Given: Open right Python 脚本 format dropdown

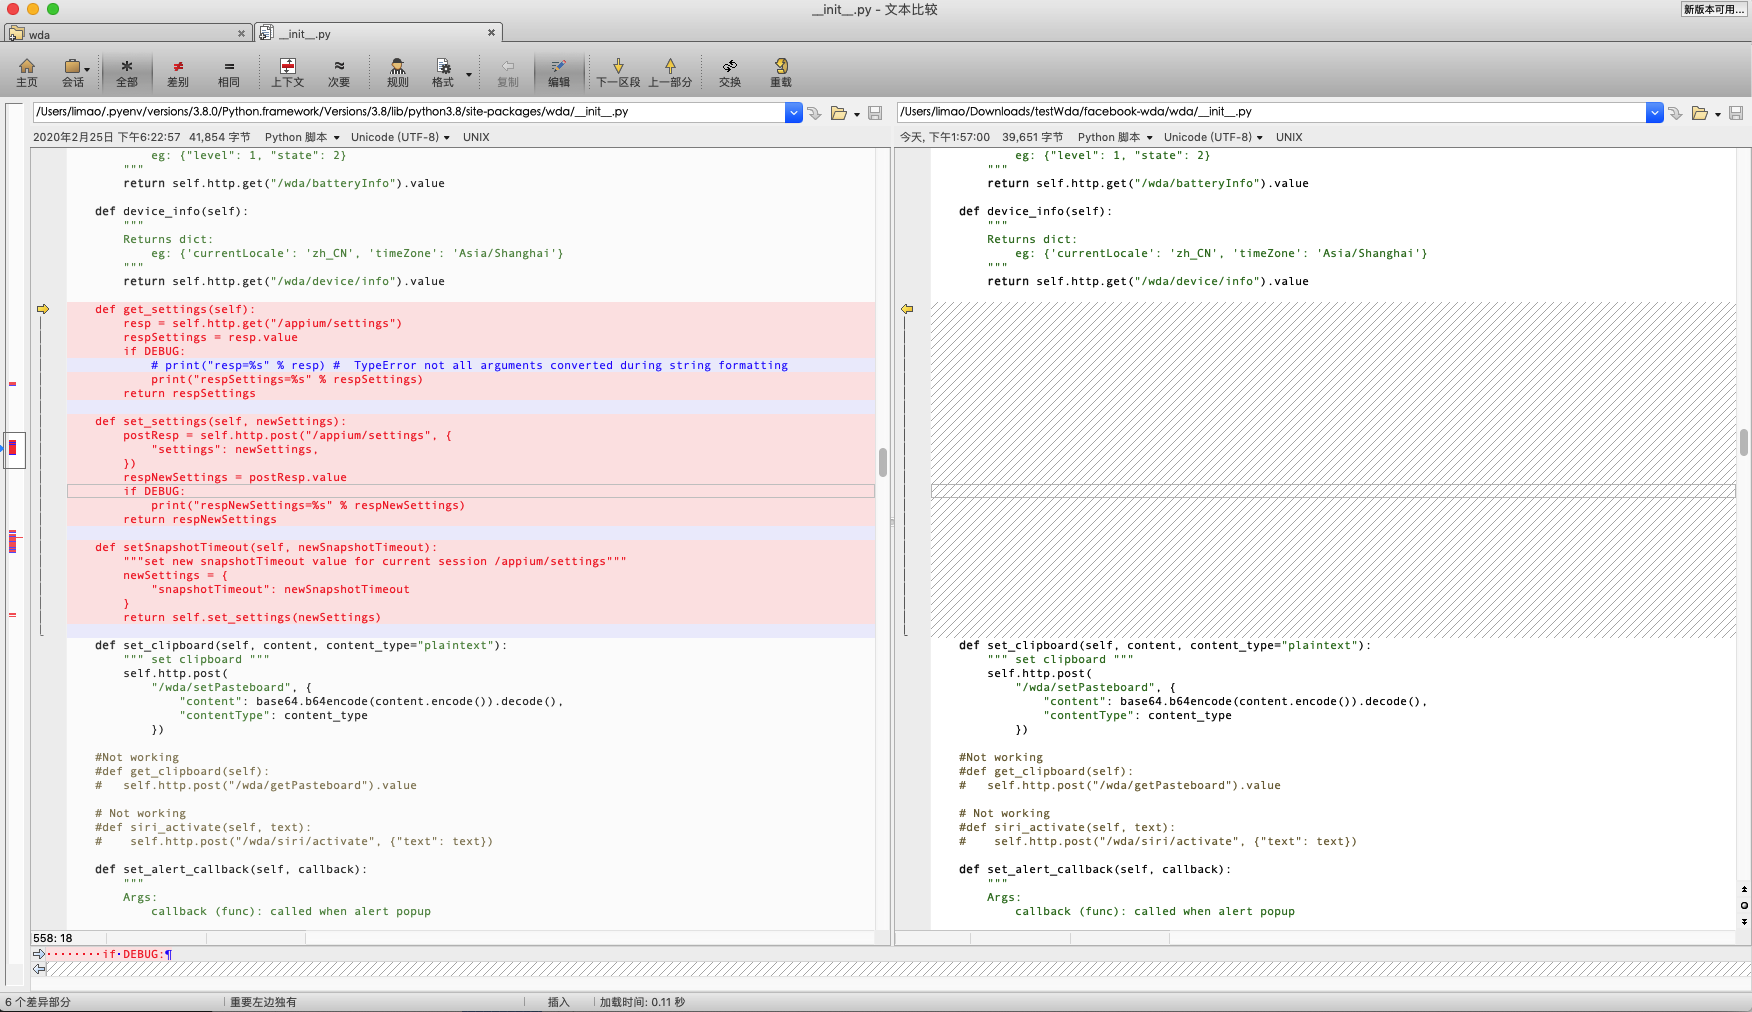Looking at the screenshot, I should coord(1115,137).
